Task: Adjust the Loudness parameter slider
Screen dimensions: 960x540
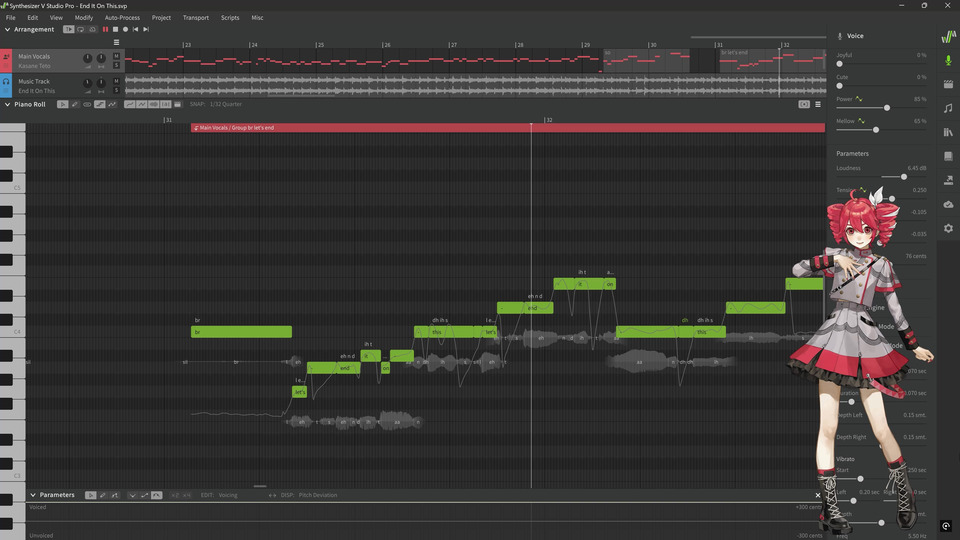Action: coord(881,177)
